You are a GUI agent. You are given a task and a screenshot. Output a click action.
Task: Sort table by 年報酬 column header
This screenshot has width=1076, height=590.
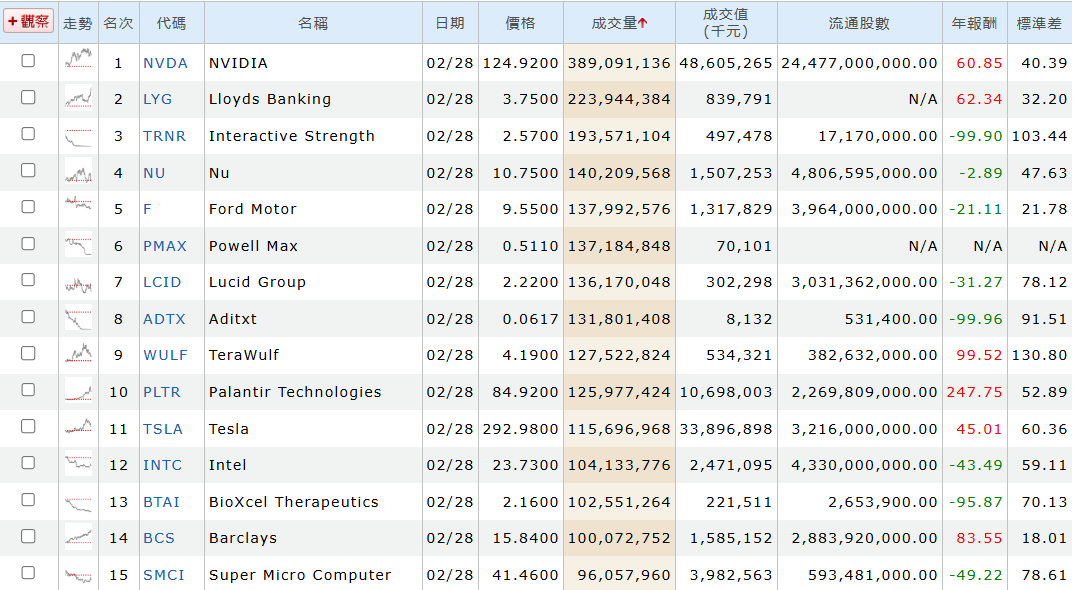pyautogui.click(x=974, y=23)
